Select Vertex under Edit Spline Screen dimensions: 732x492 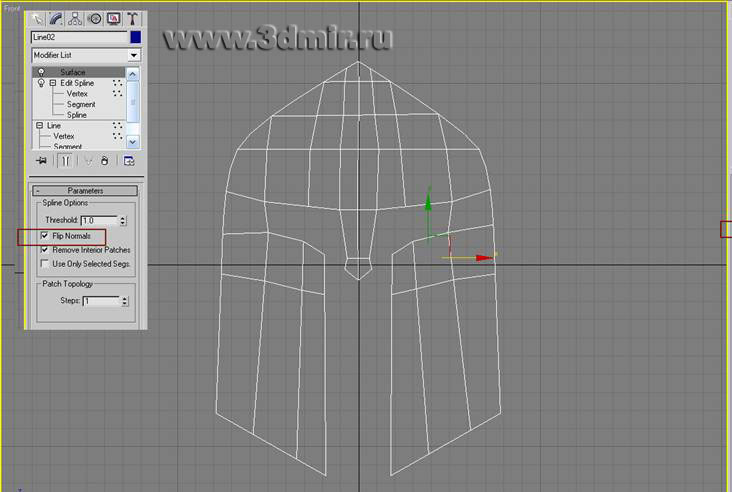point(77,94)
